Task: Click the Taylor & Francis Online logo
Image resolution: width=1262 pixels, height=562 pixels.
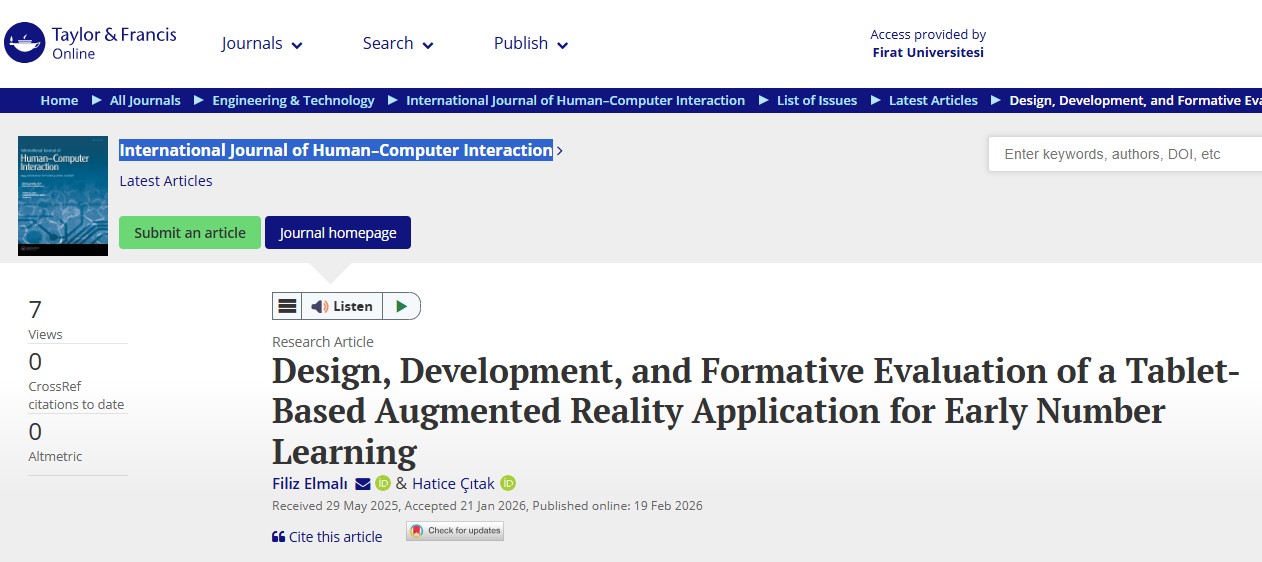Action: pyautogui.click(x=90, y=43)
